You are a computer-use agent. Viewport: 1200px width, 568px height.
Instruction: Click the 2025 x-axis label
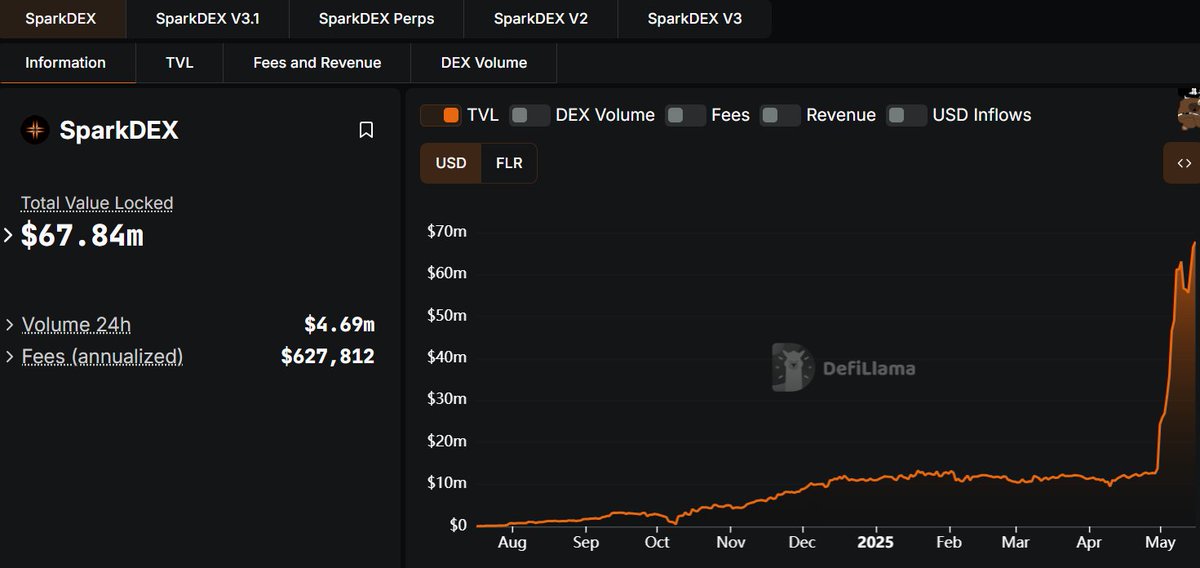[875, 543]
